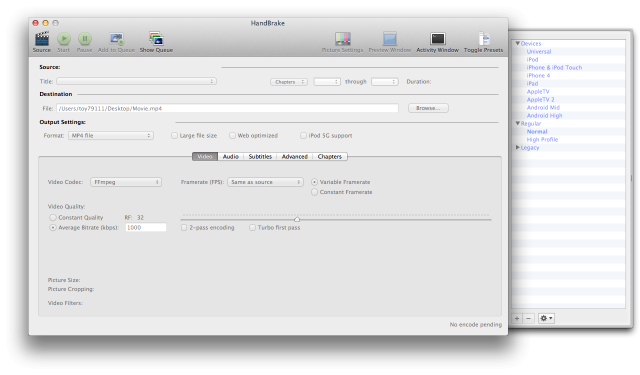Click the Browse... destination button
640x375 pixels.
[x=428, y=108]
